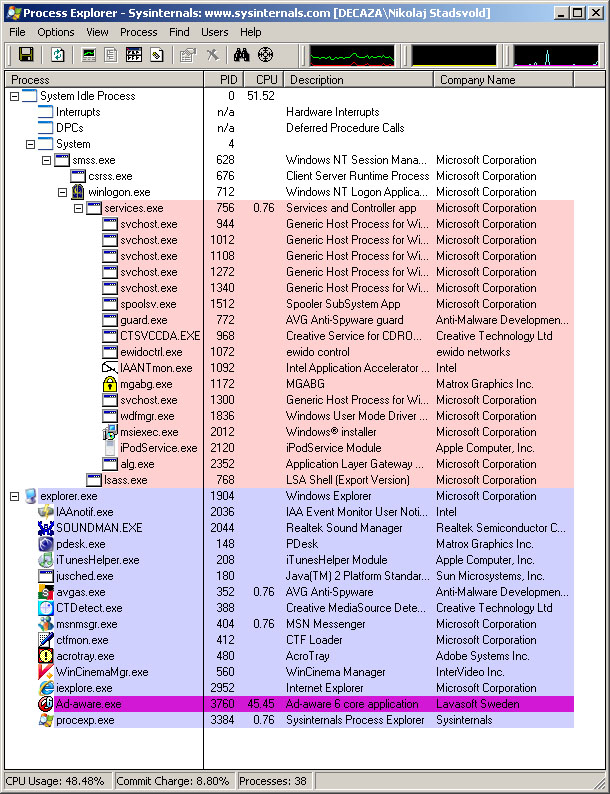Click the IAANTmon.exe process icon
The height and width of the screenshot is (794, 610).
point(109,368)
